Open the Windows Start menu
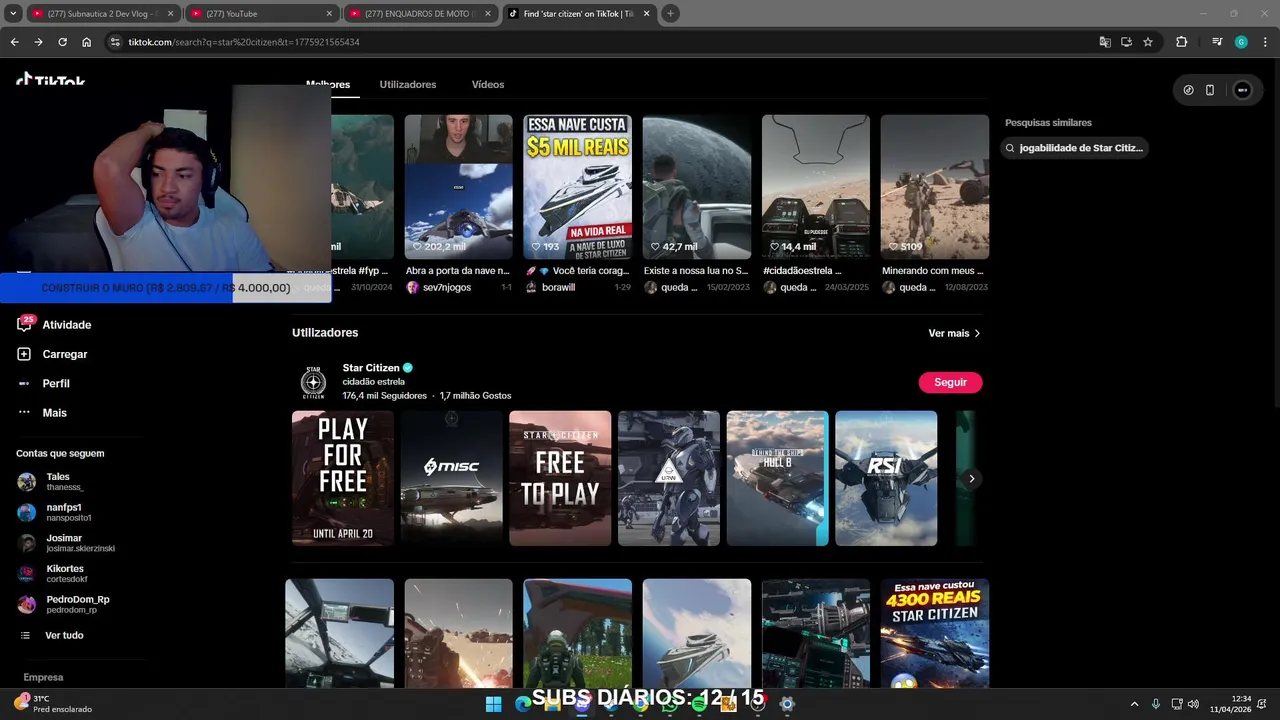 (x=493, y=704)
